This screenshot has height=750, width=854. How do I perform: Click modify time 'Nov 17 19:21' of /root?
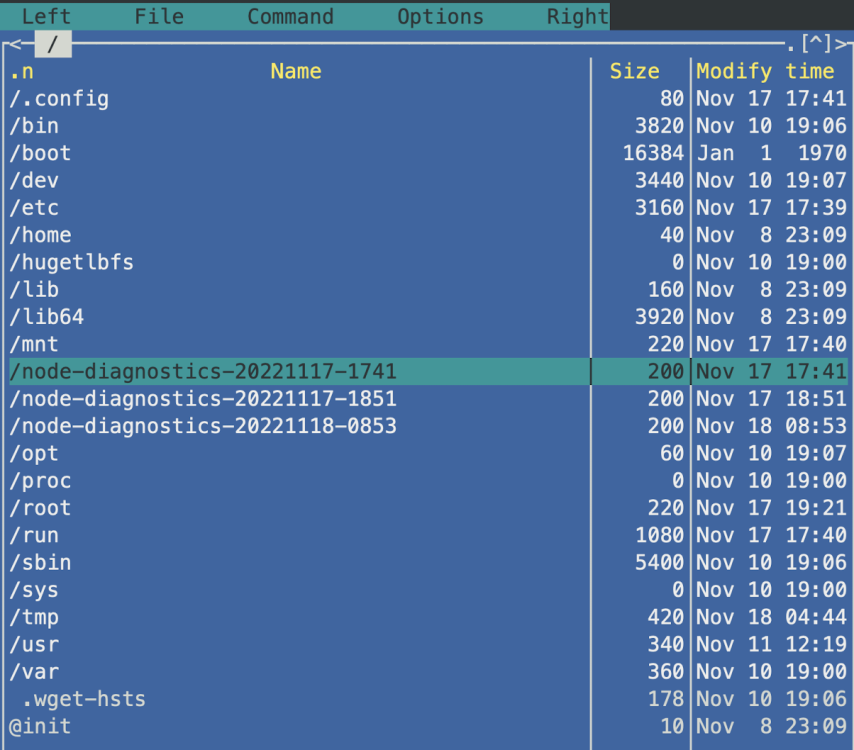point(772,508)
